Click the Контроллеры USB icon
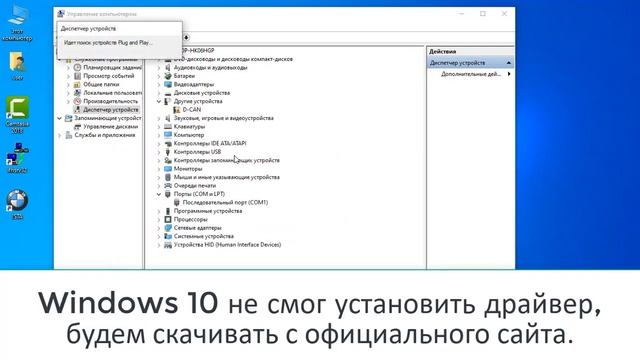The image size is (640, 360). click(x=168, y=152)
